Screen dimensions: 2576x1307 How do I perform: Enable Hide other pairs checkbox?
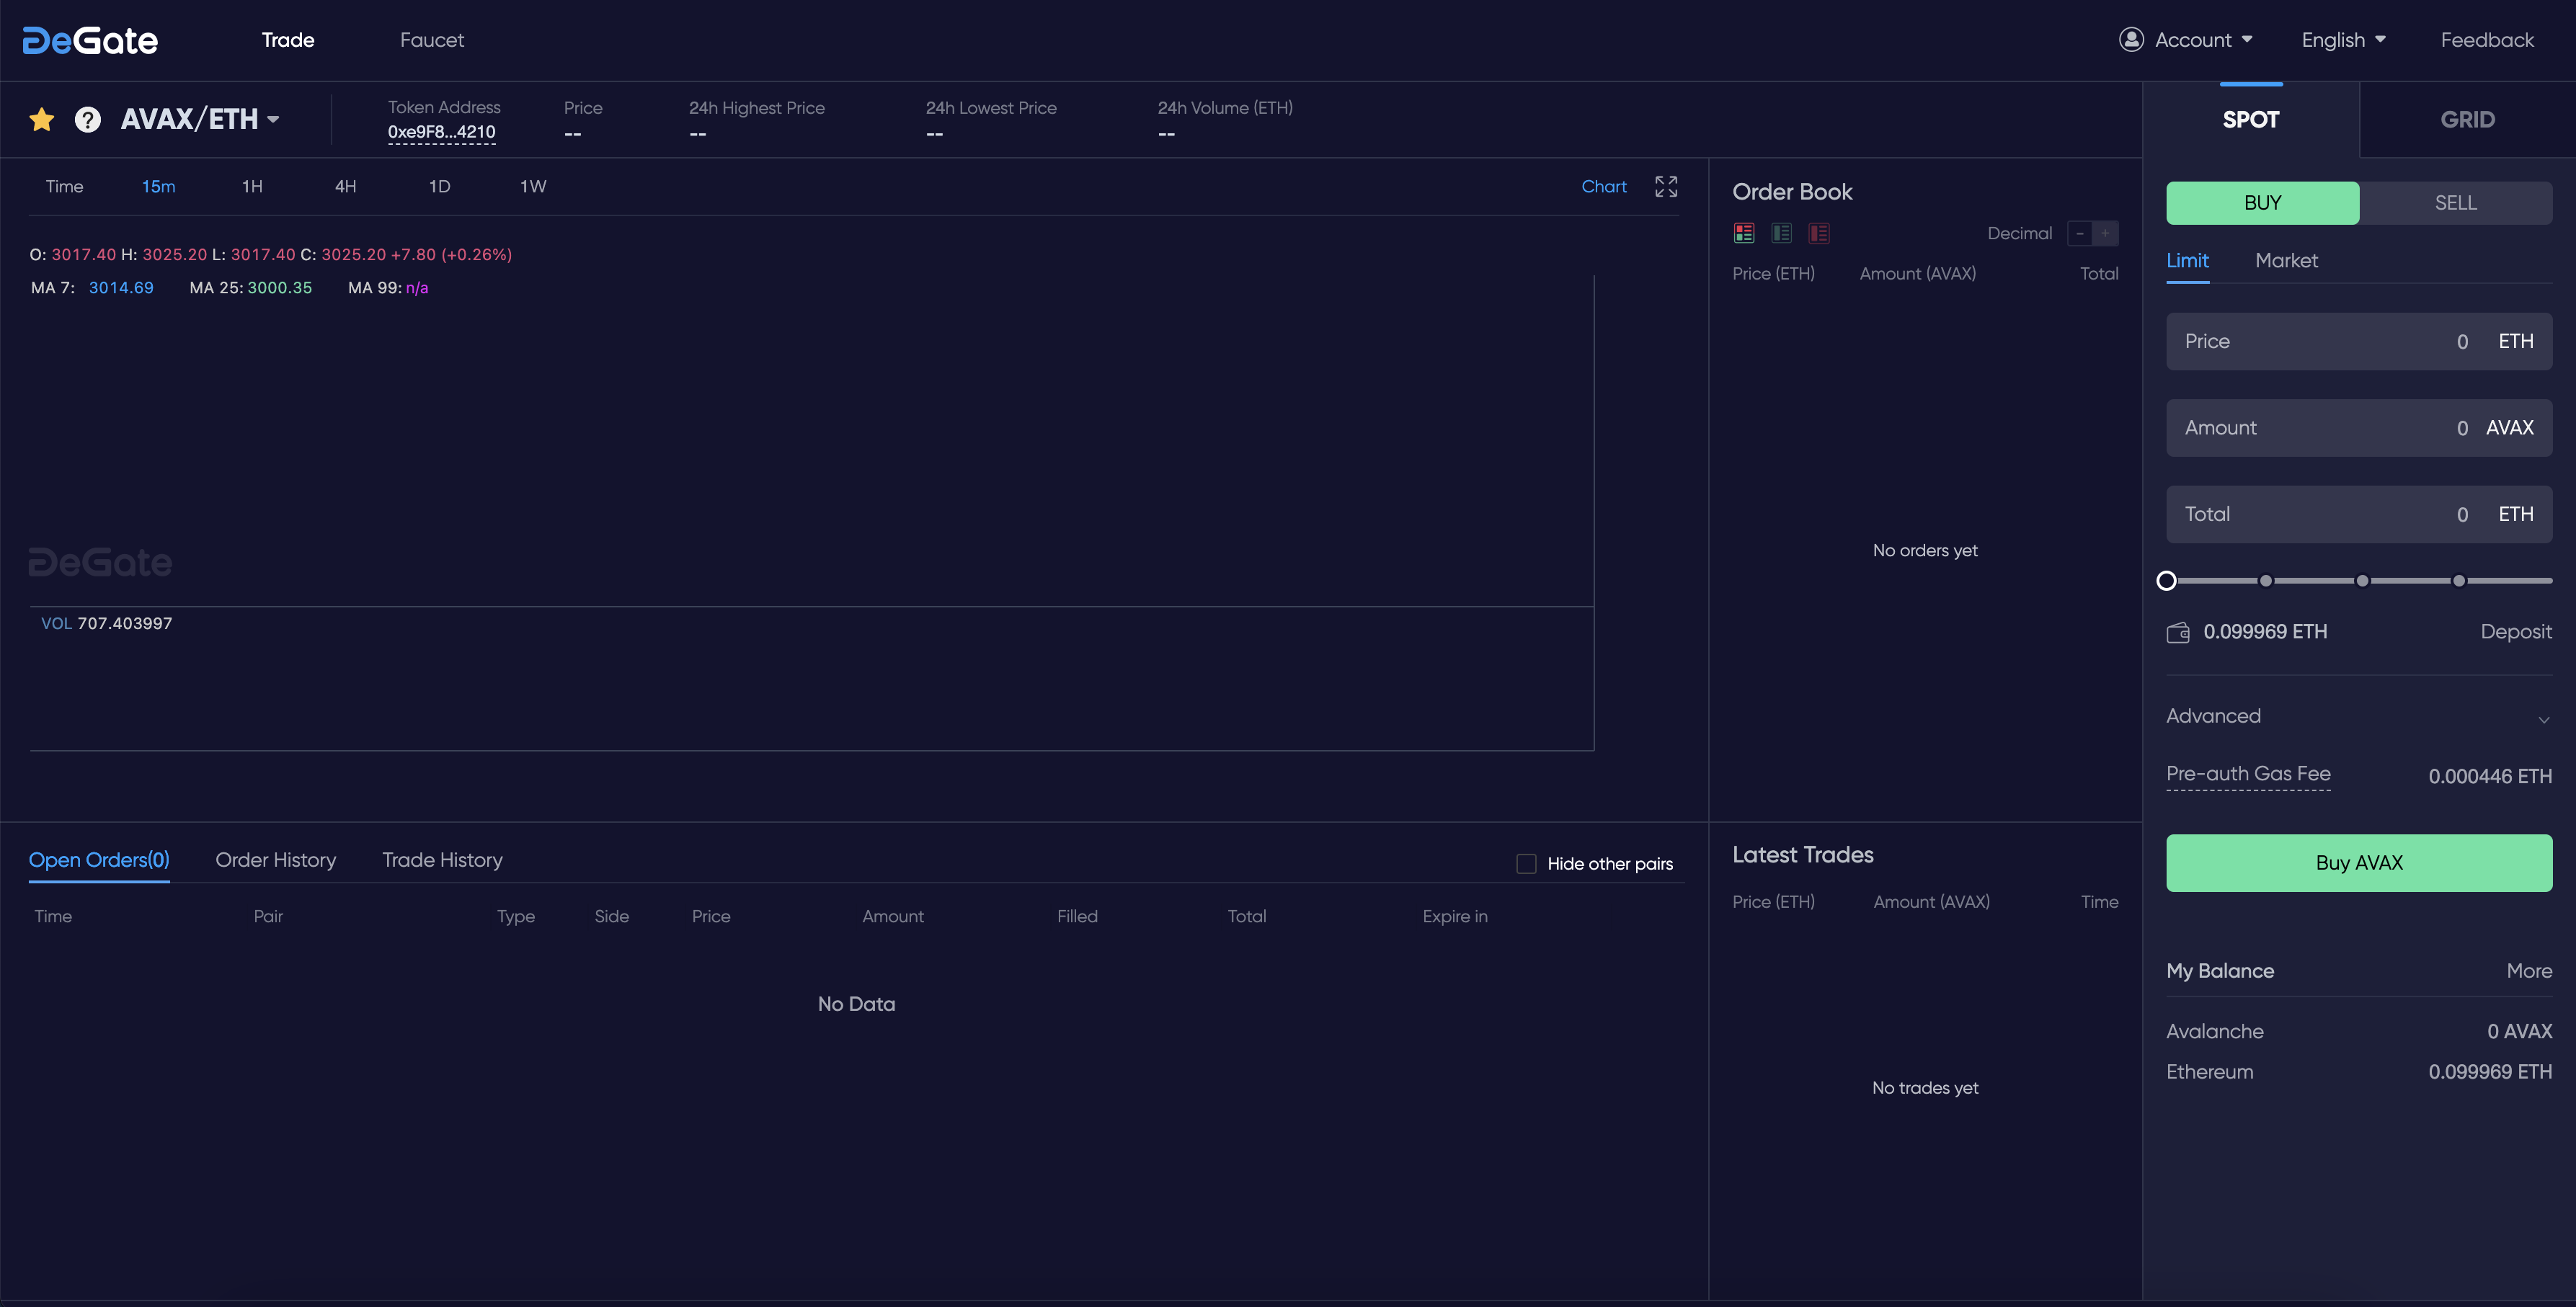[1526, 864]
